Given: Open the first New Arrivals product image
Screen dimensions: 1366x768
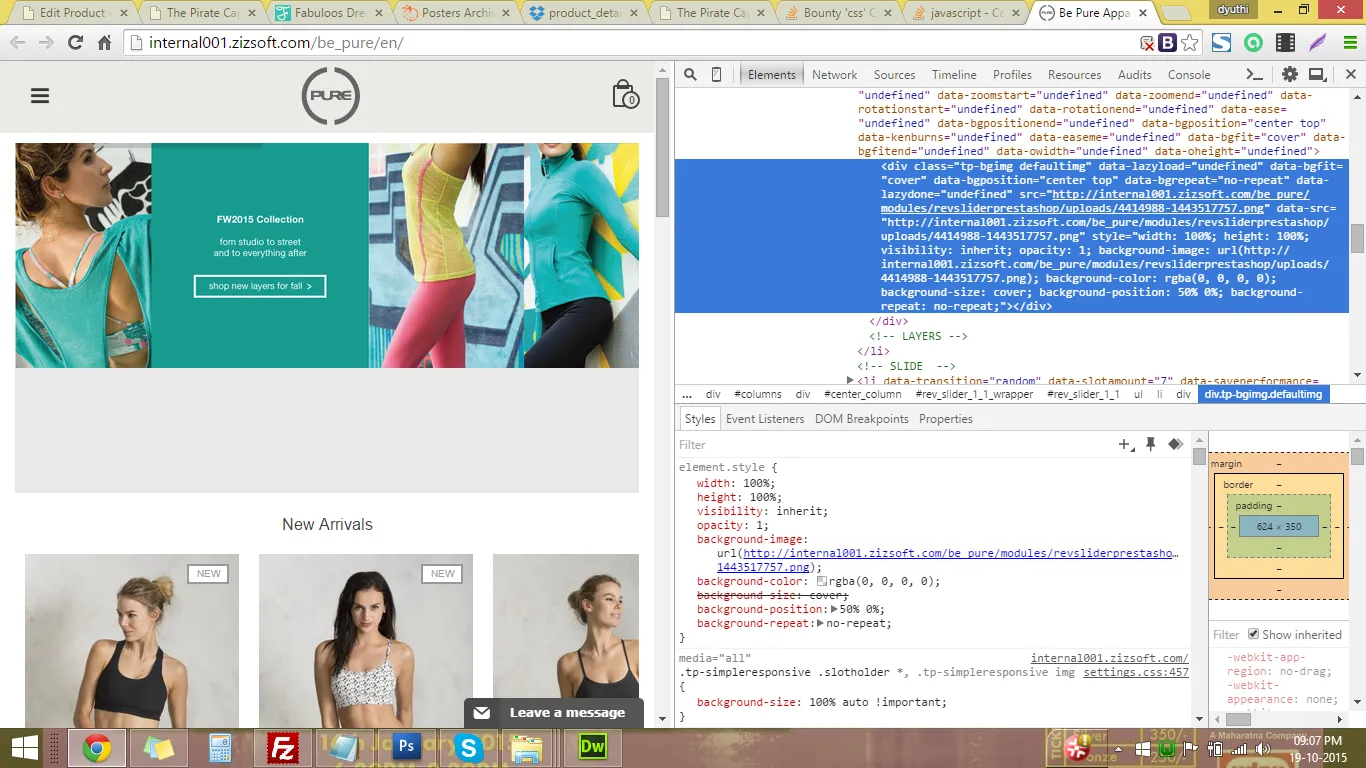Looking at the screenshot, I should pos(132,641).
